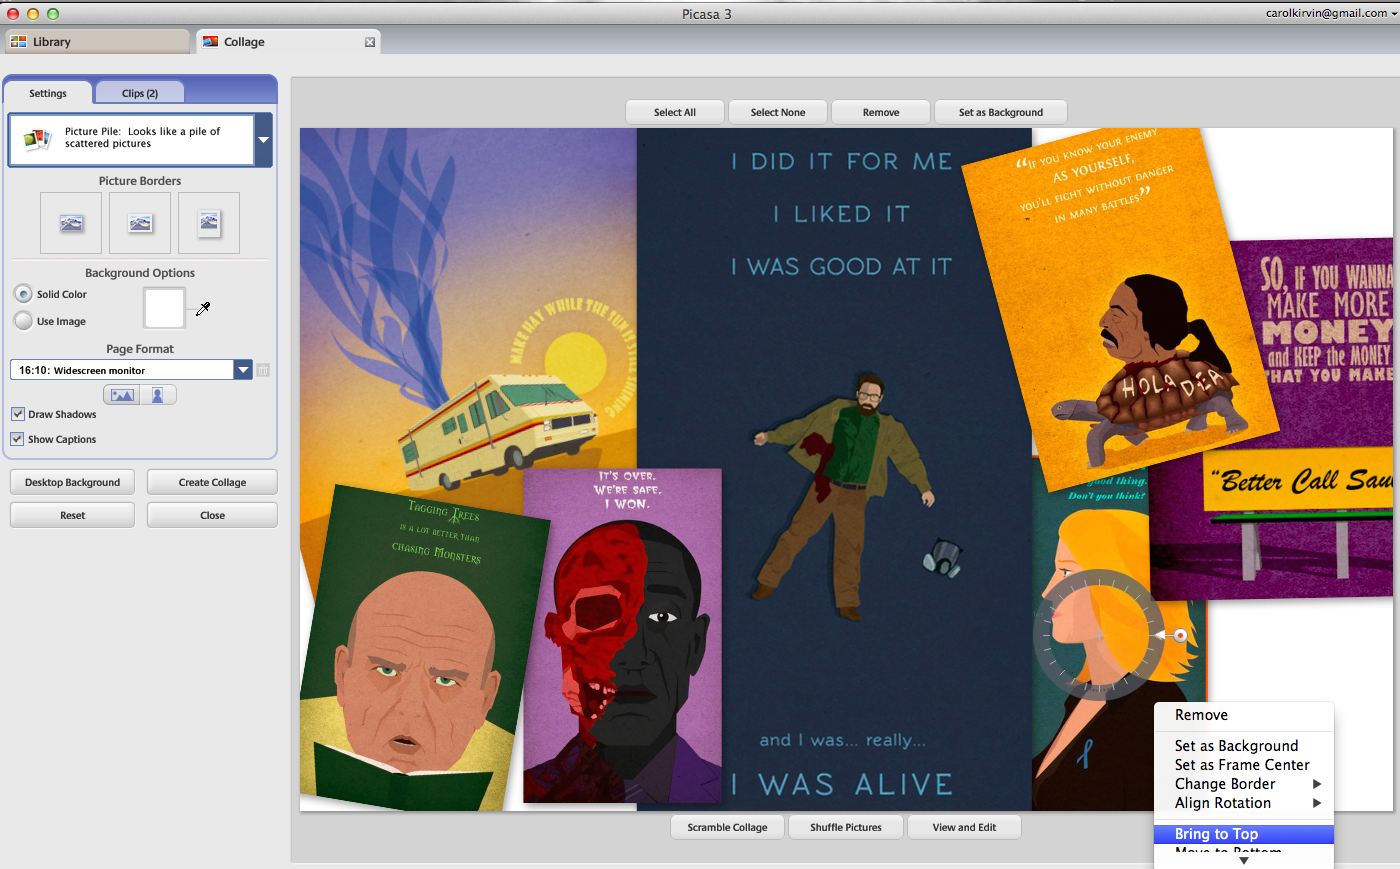Click the View and Edit button
This screenshot has width=1400, height=869.
coord(964,827)
